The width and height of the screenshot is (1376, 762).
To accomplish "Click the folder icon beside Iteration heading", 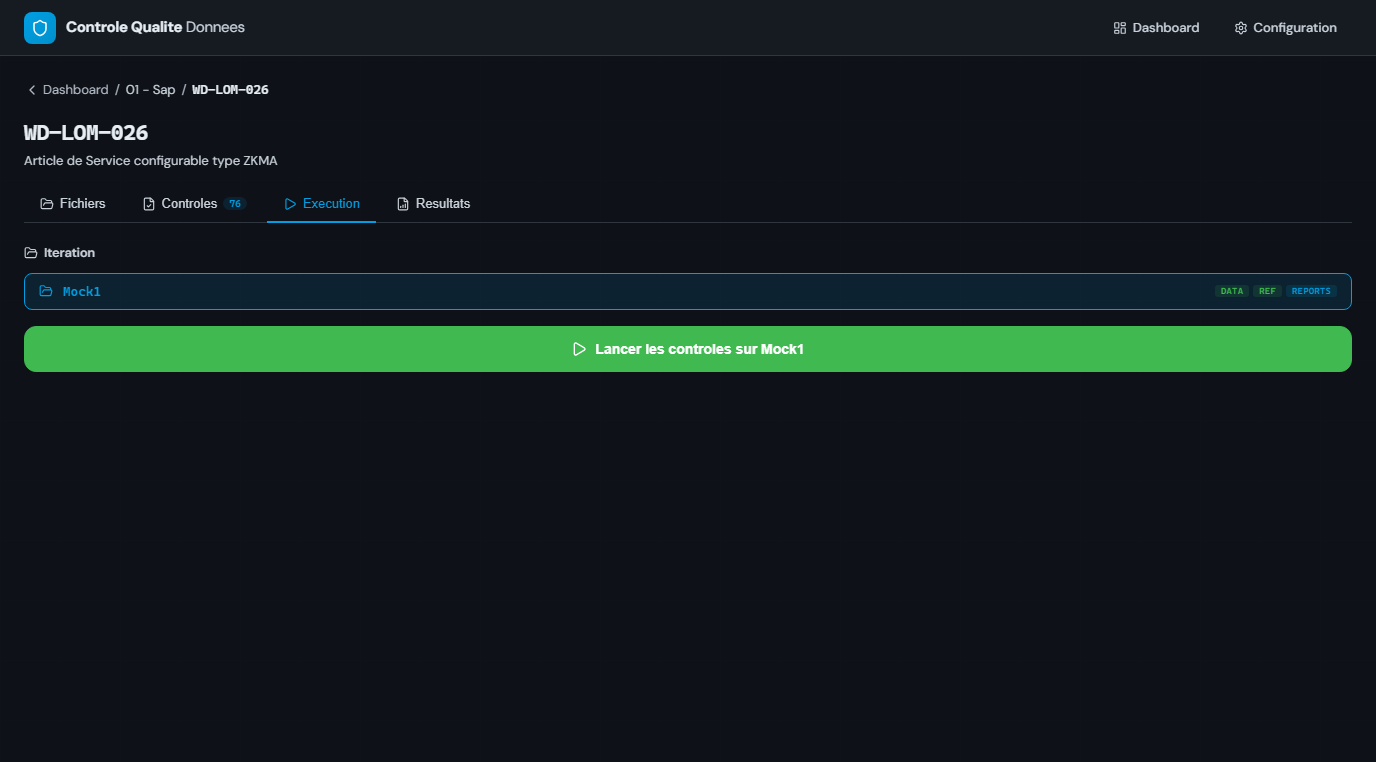I will (31, 253).
